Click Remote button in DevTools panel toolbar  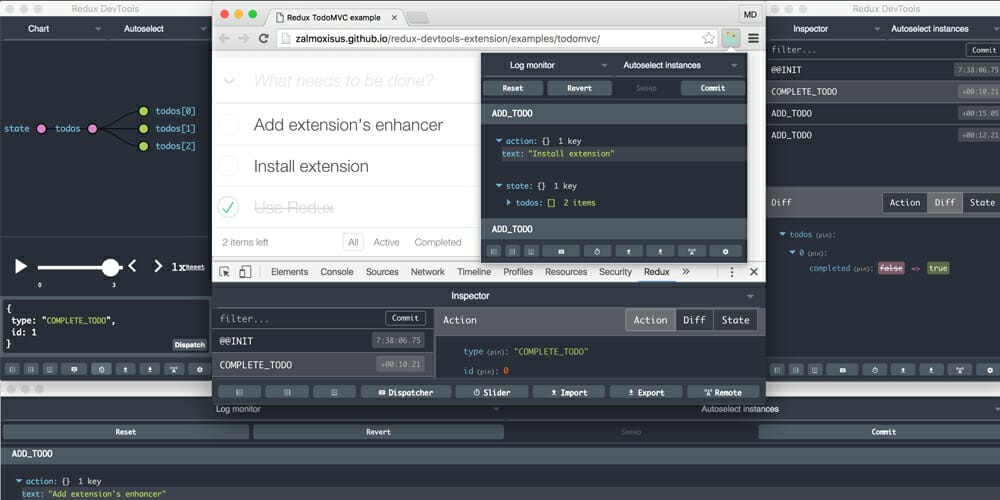723,392
